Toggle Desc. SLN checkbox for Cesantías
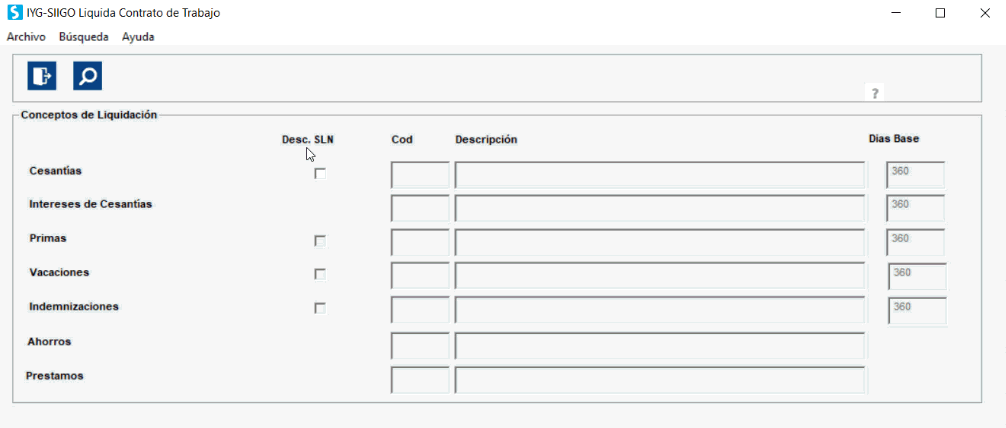 [x=320, y=173]
